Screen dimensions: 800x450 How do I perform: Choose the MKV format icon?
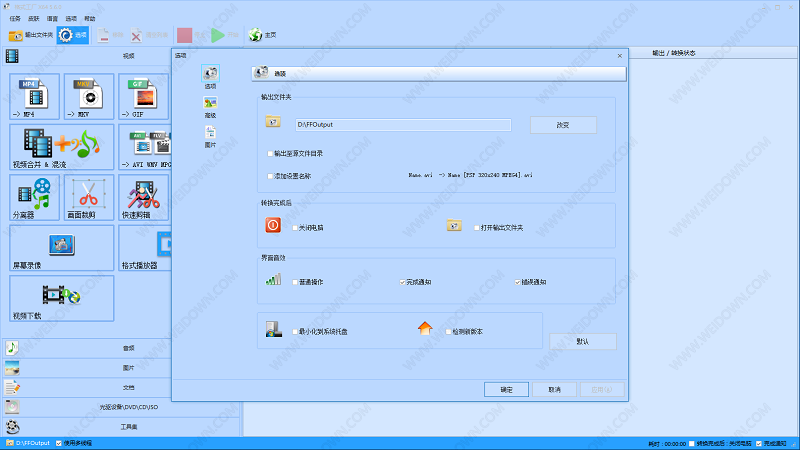(x=89, y=97)
